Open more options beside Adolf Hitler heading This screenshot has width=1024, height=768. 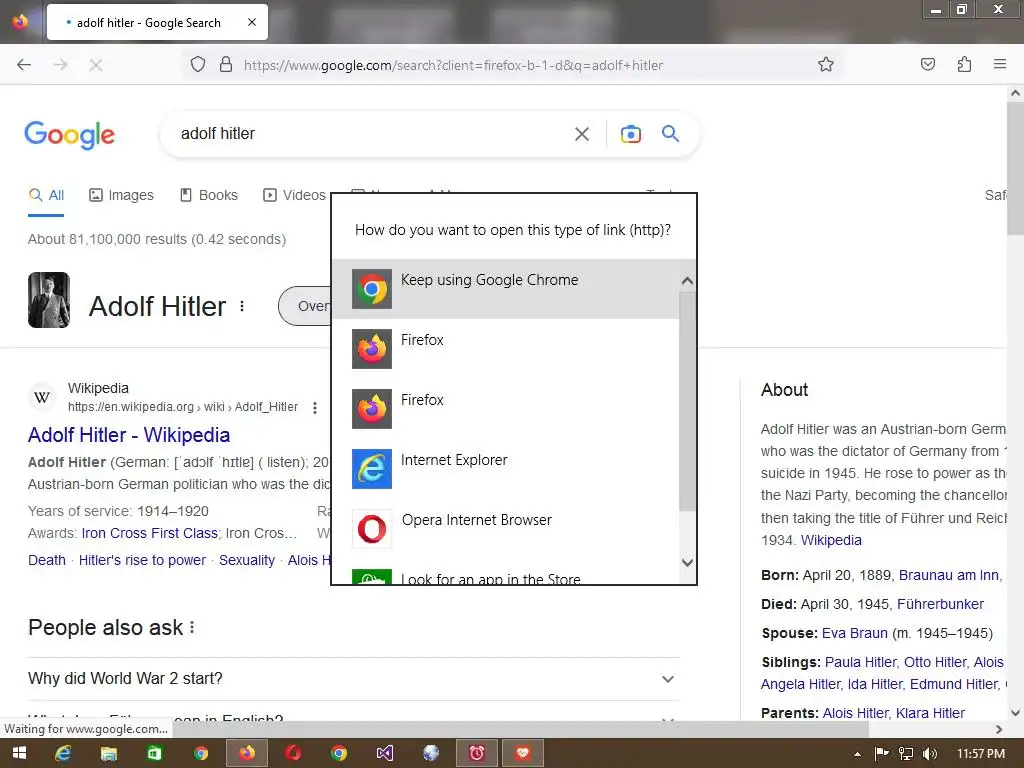pyautogui.click(x=242, y=306)
